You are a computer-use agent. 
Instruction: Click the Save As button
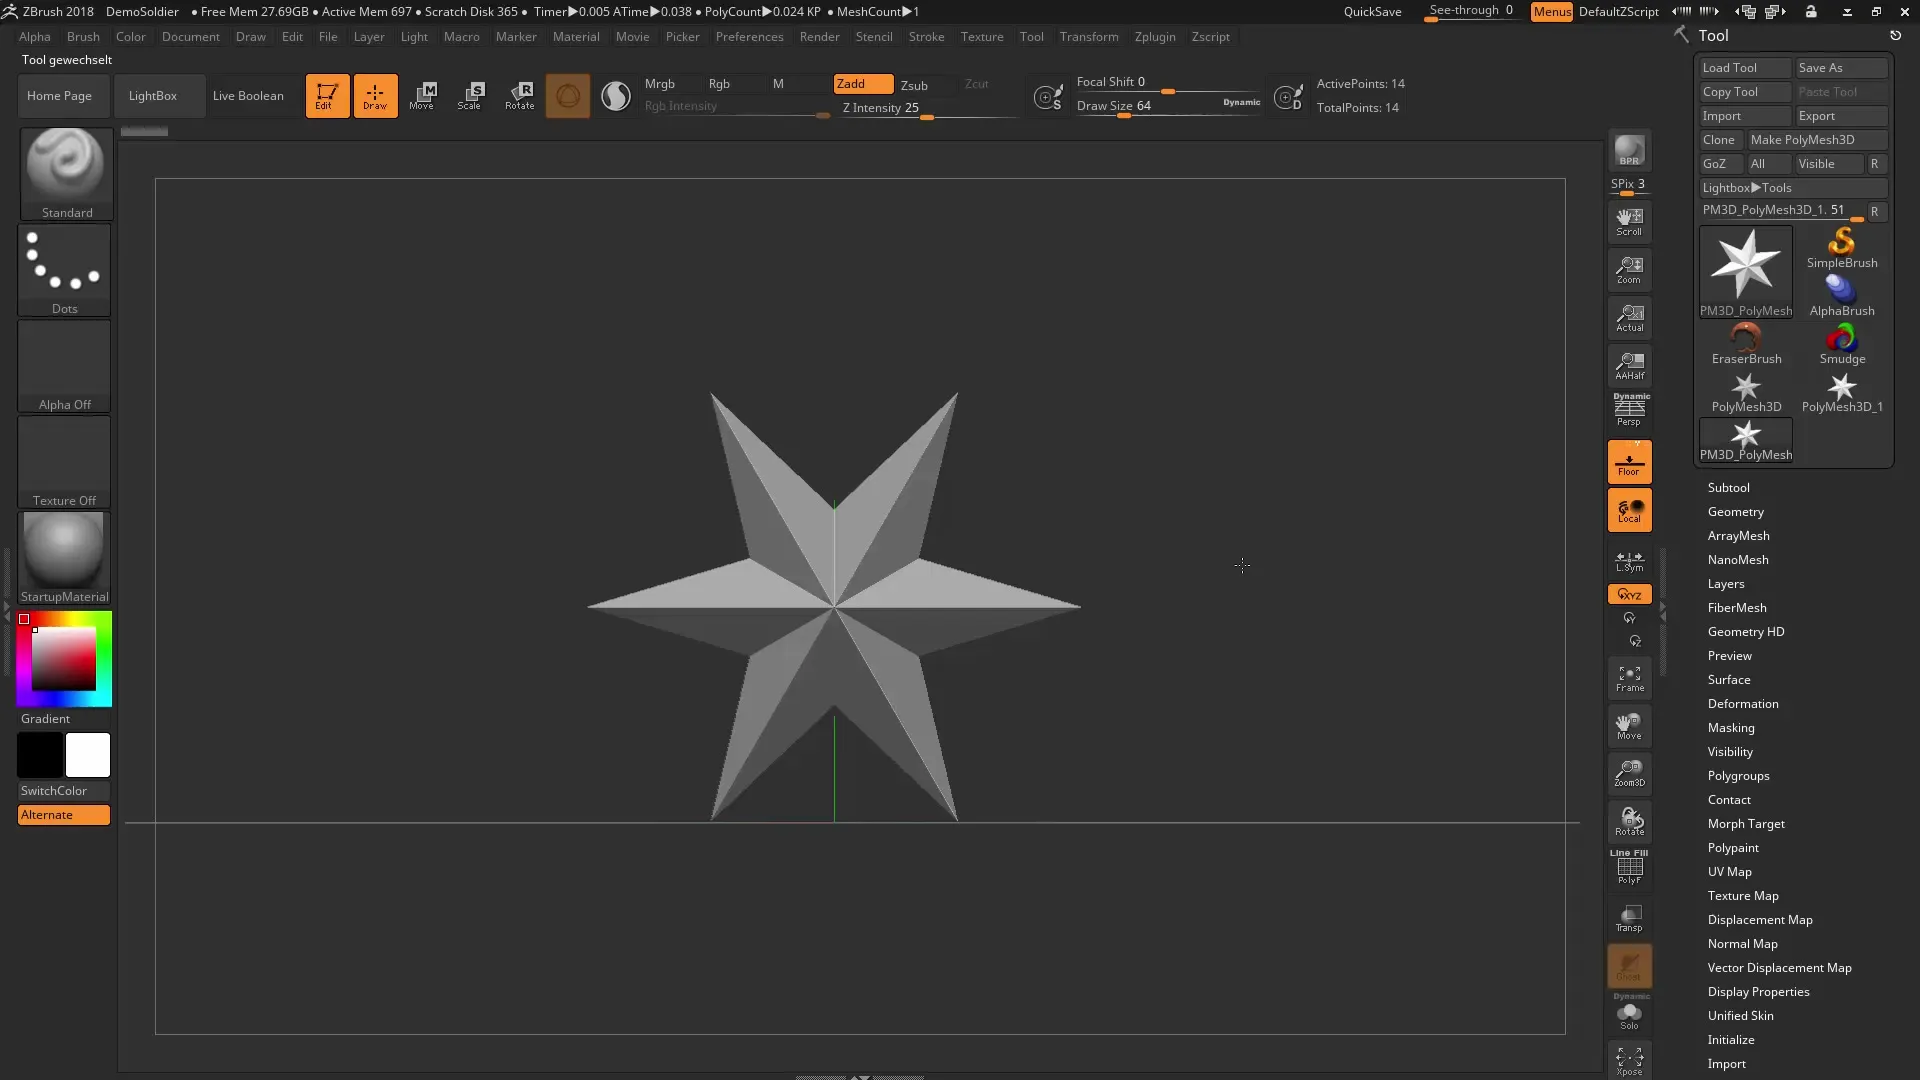point(1841,68)
